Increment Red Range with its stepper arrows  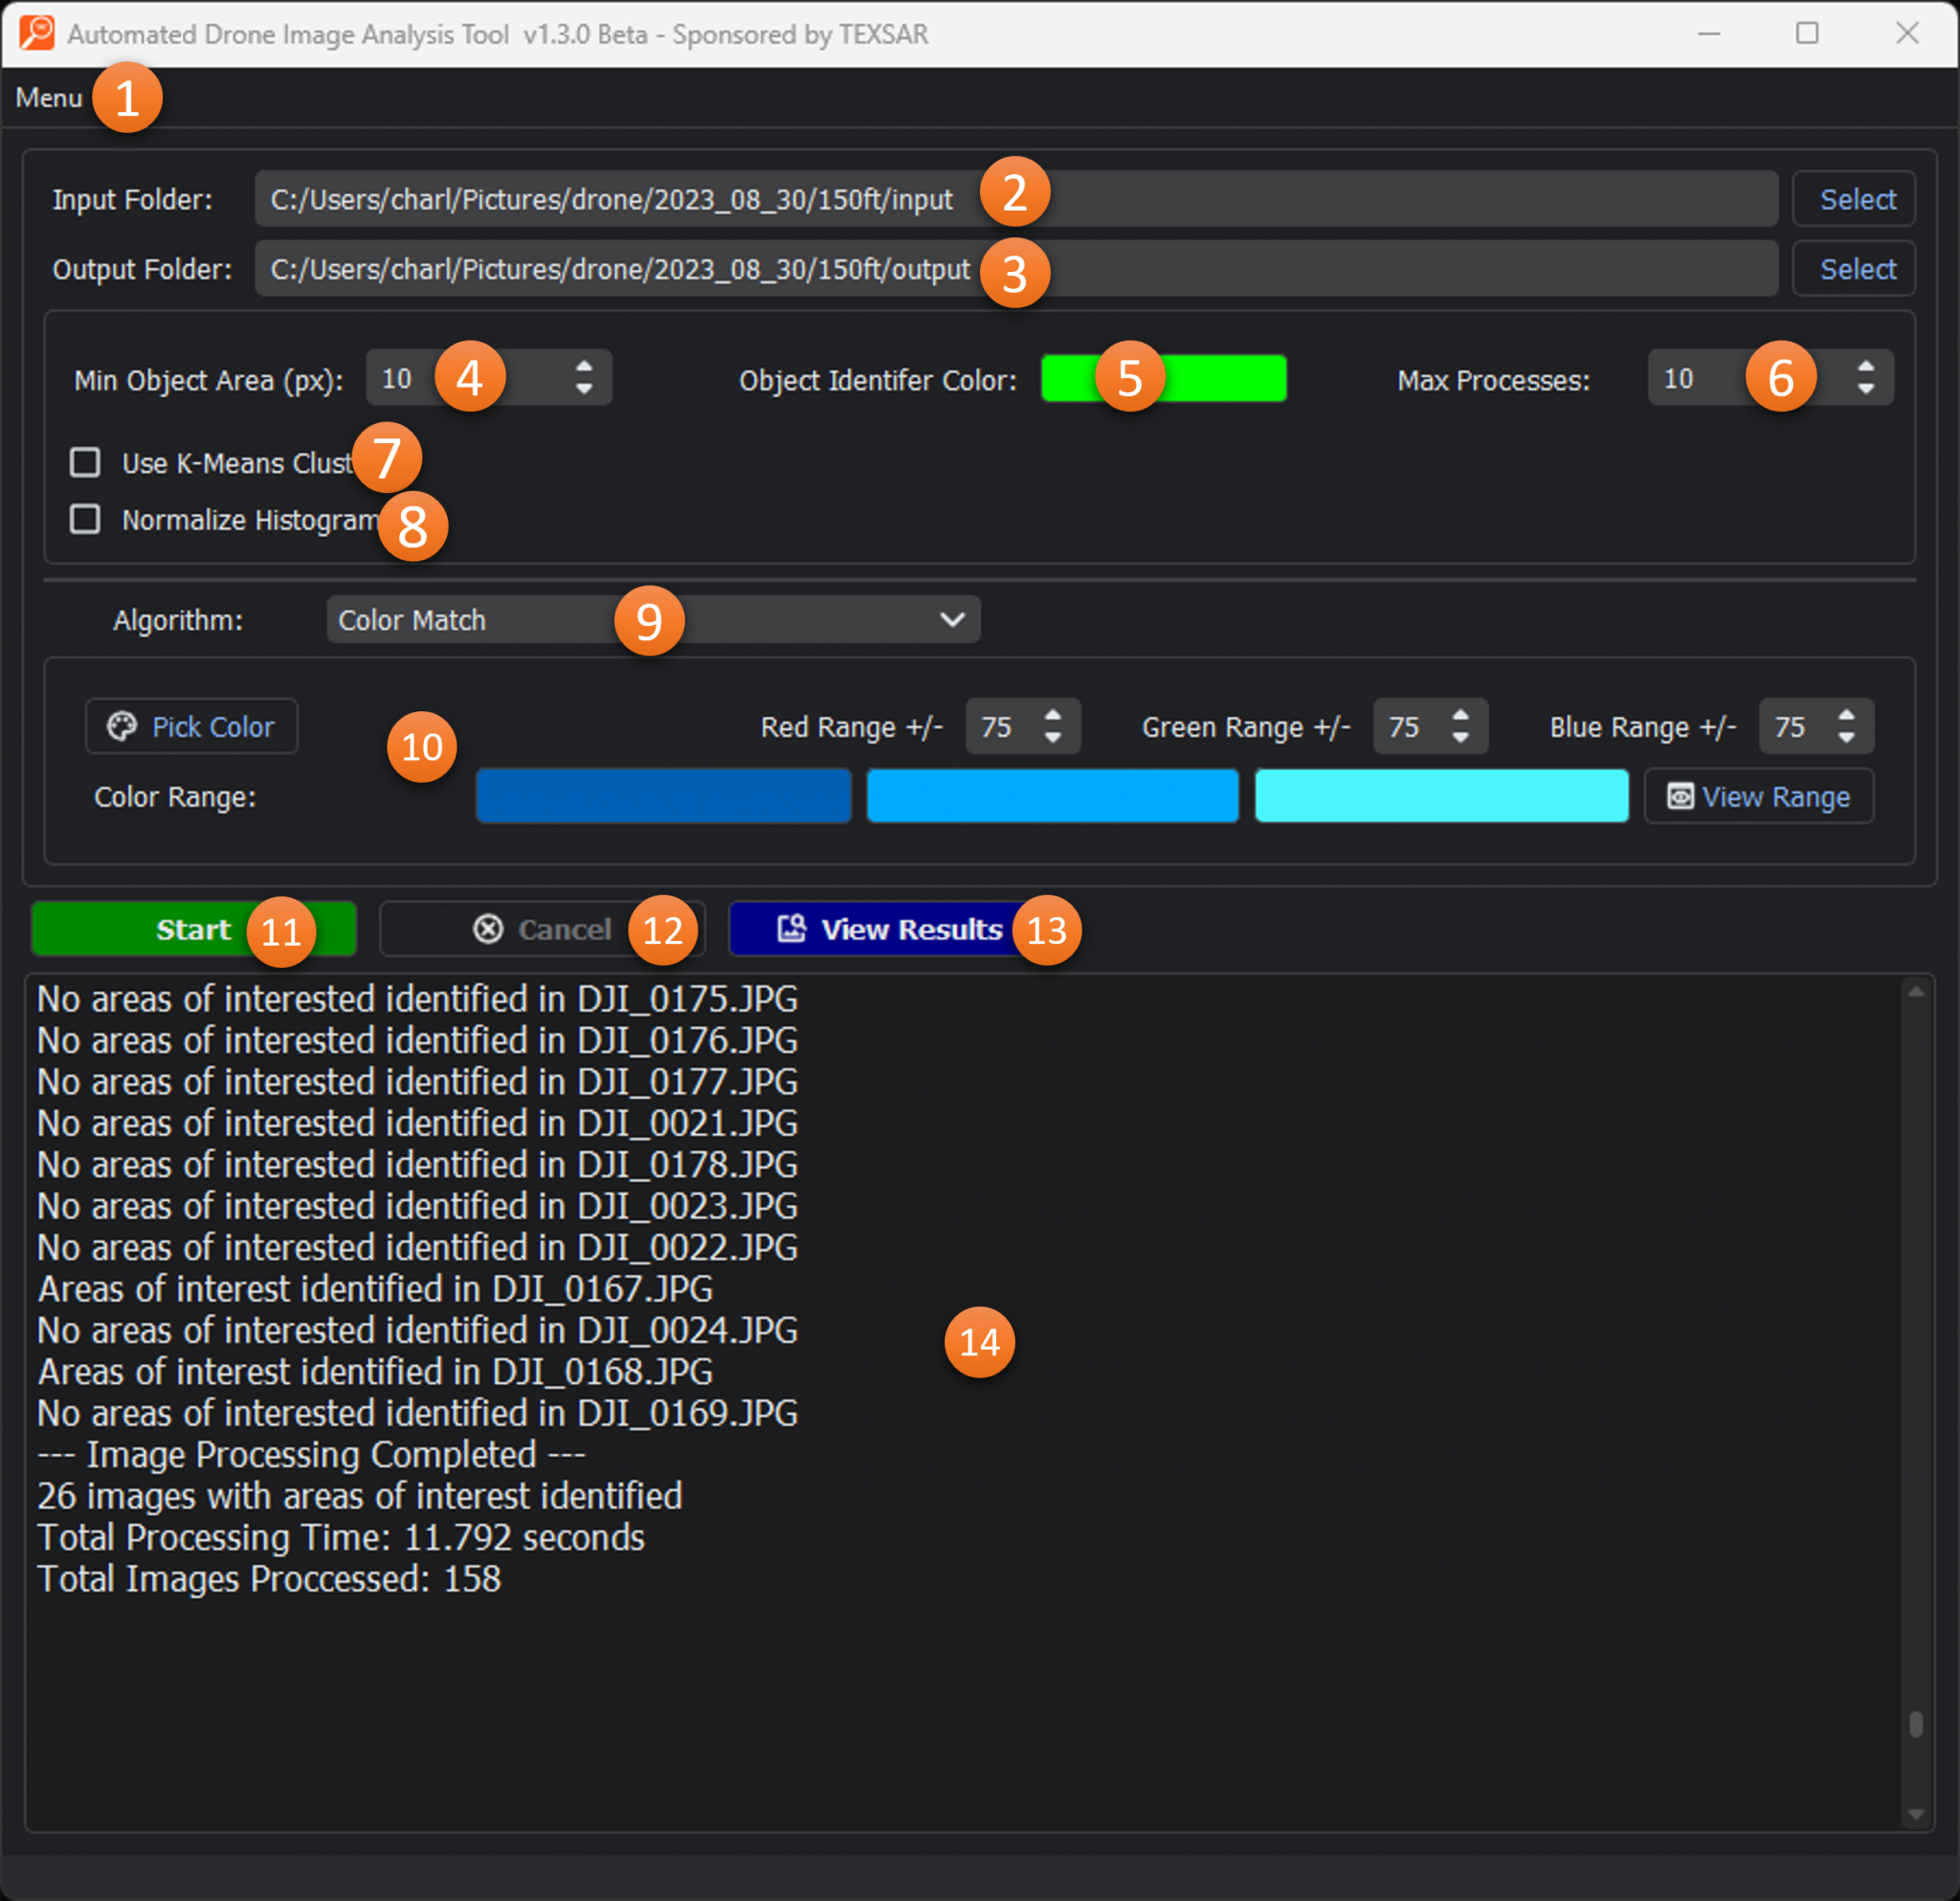click(x=1053, y=716)
